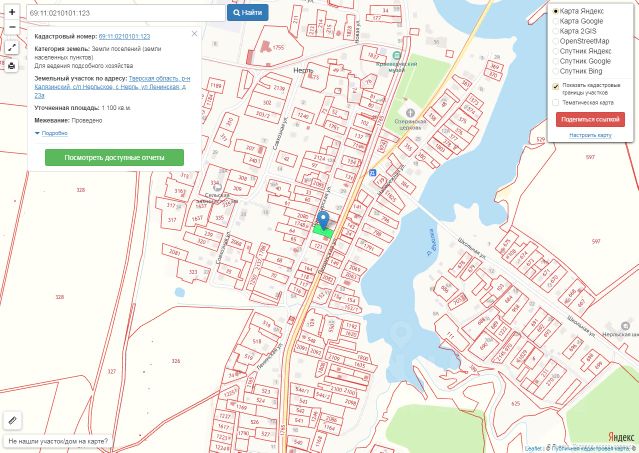Zoom in with the plus button

coord(12,12)
